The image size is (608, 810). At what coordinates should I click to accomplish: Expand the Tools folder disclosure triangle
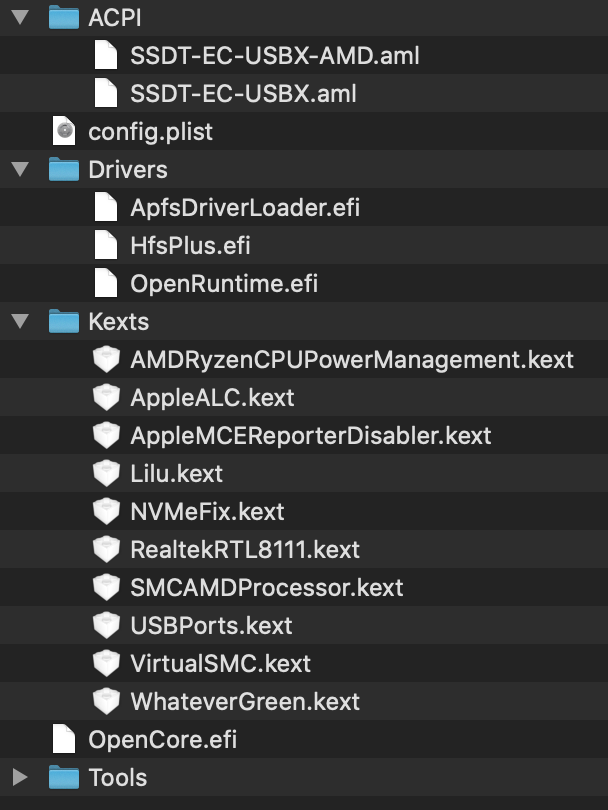pyautogui.click(x=20, y=778)
